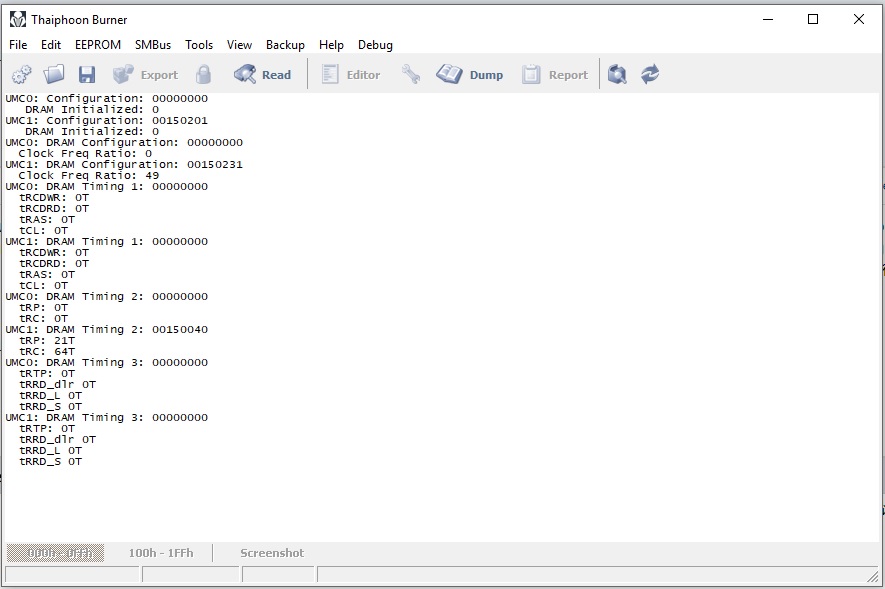Click the settings gears toolbar icon

[21, 74]
